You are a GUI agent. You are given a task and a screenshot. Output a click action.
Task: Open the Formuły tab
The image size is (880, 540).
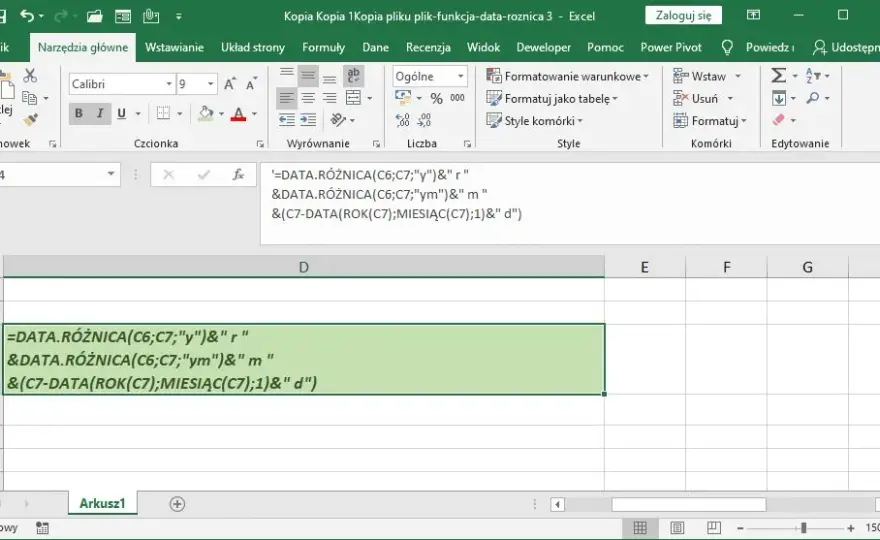[323, 48]
